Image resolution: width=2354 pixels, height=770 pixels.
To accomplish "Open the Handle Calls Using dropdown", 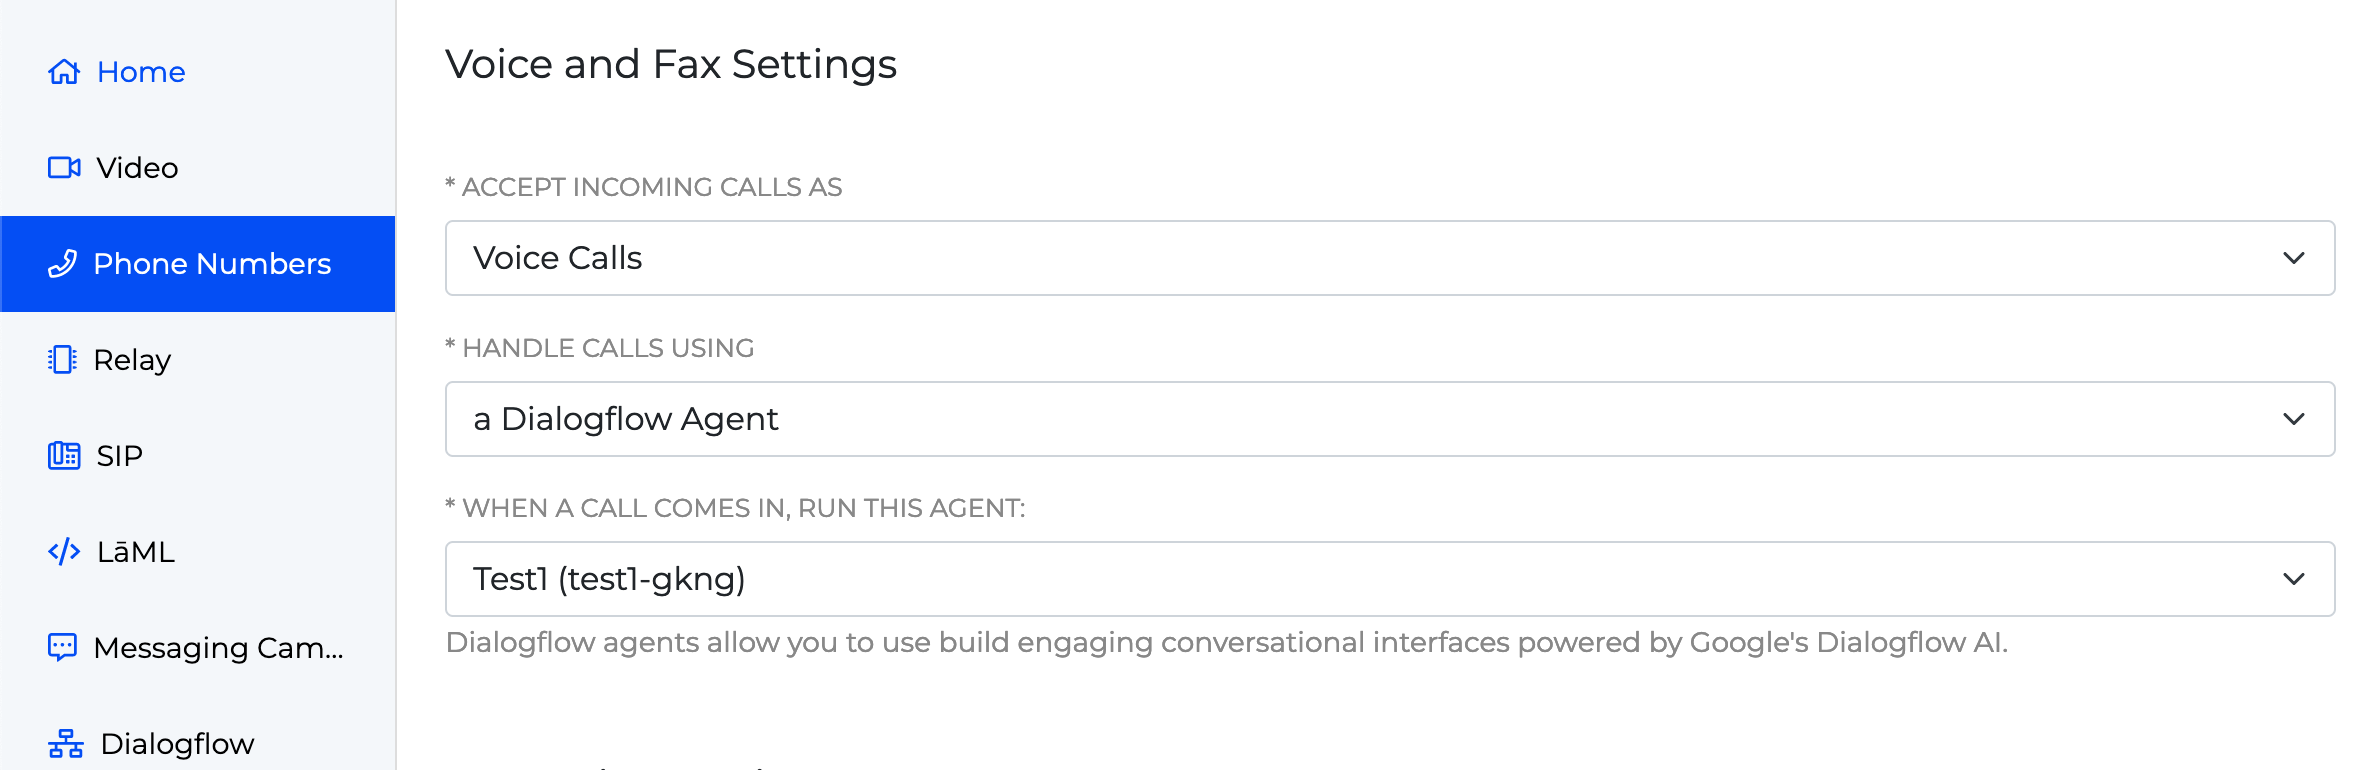I will click(x=1389, y=418).
